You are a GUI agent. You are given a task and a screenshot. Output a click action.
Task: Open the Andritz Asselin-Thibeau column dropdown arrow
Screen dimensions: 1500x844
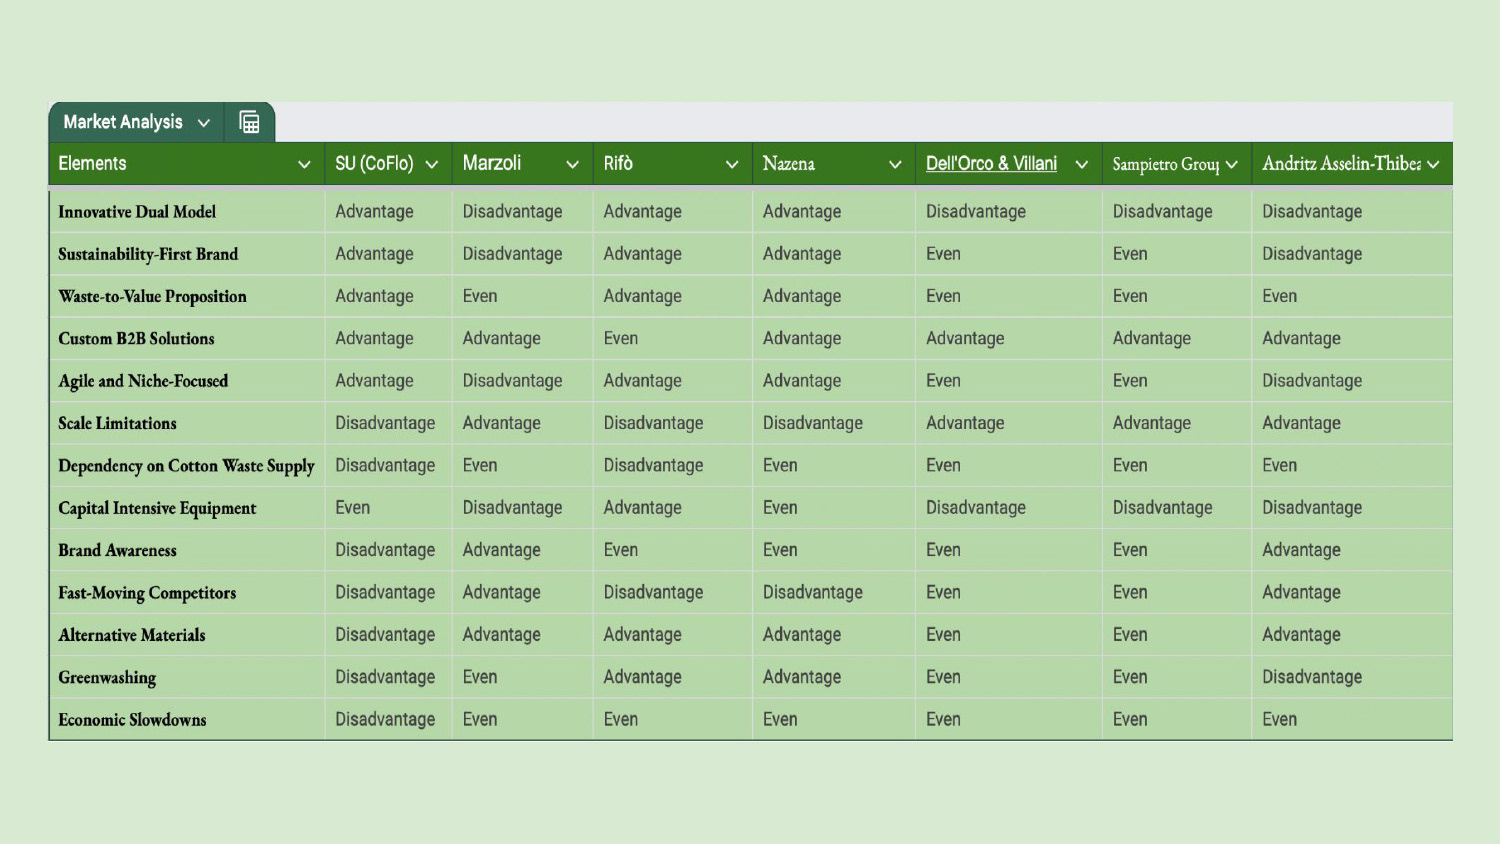tap(1433, 164)
